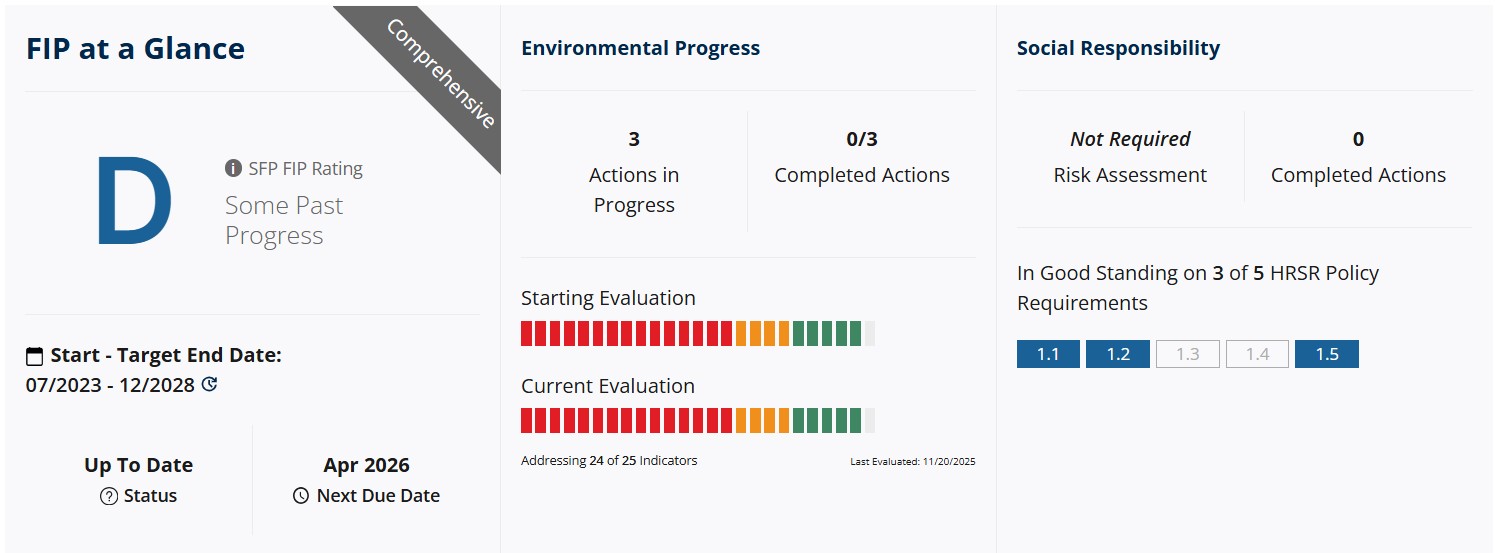Select the Environmental Progress heading
Screen dimensions: 1497x553
tap(640, 48)
